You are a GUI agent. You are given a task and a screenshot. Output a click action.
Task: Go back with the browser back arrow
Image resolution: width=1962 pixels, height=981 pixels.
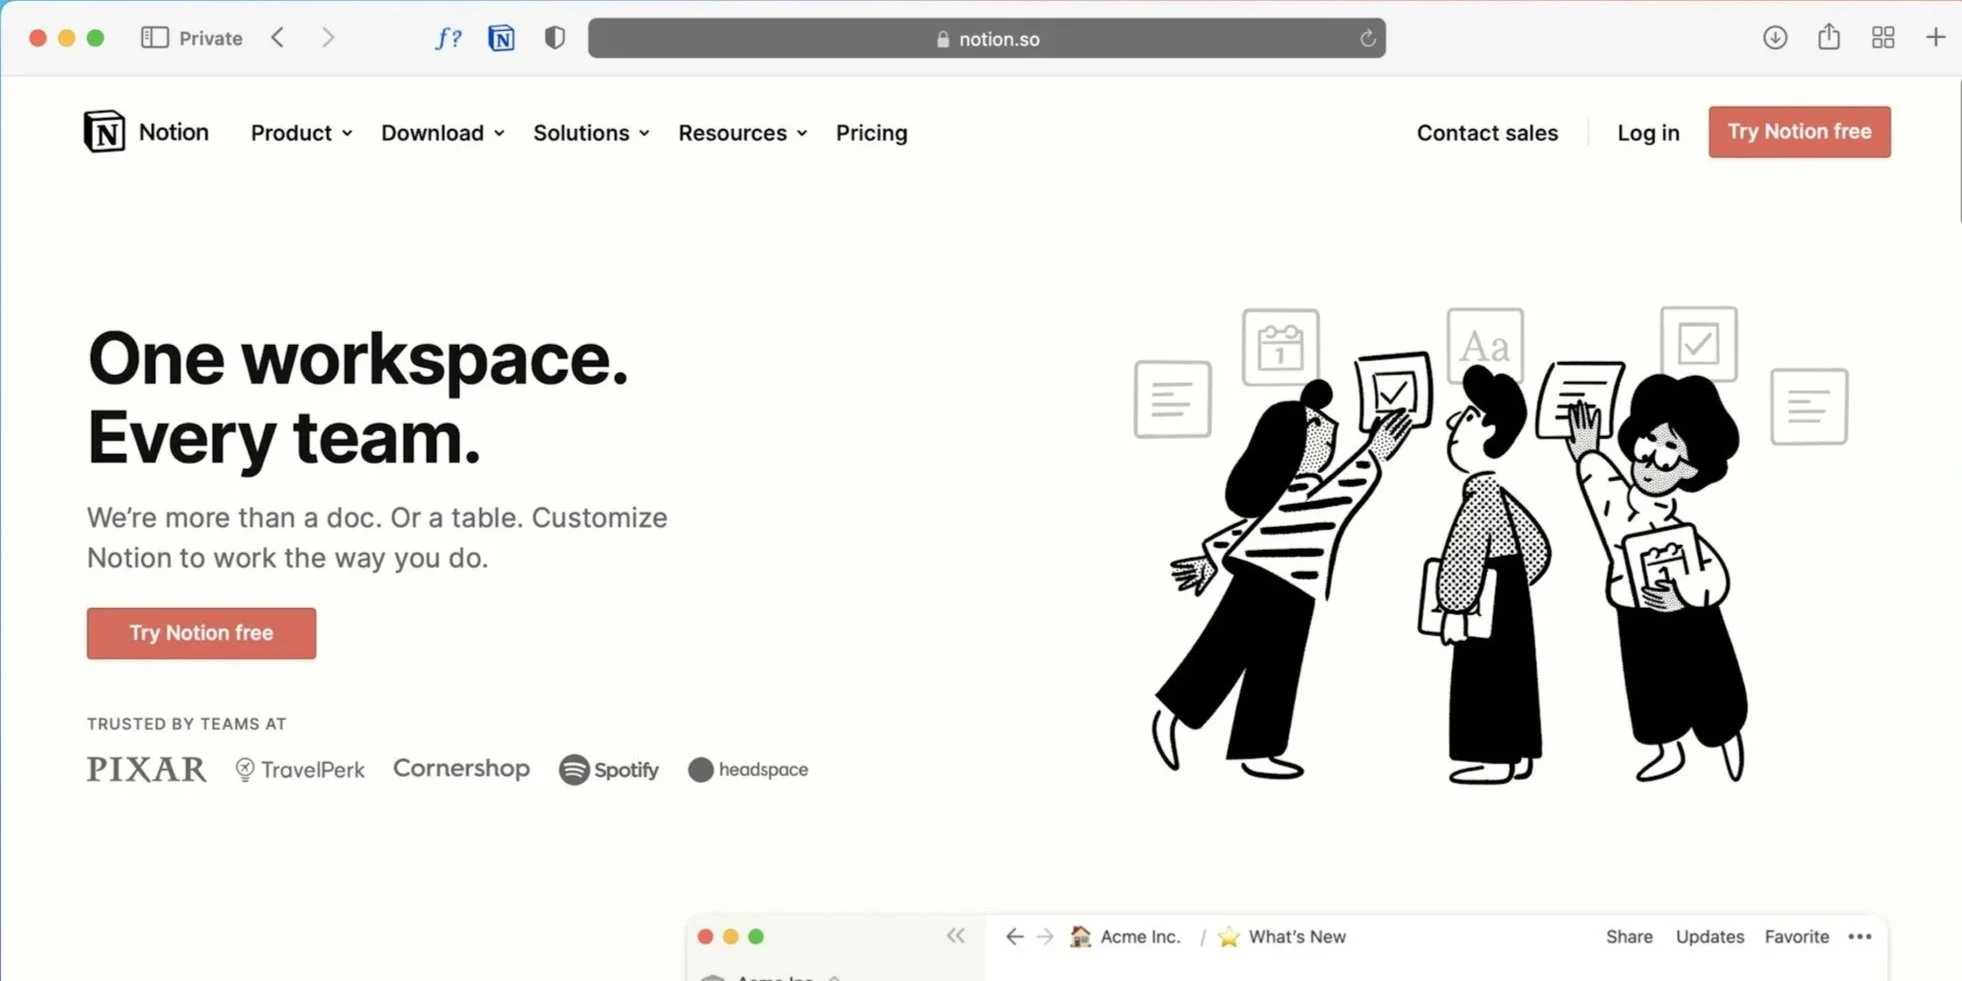278,38
